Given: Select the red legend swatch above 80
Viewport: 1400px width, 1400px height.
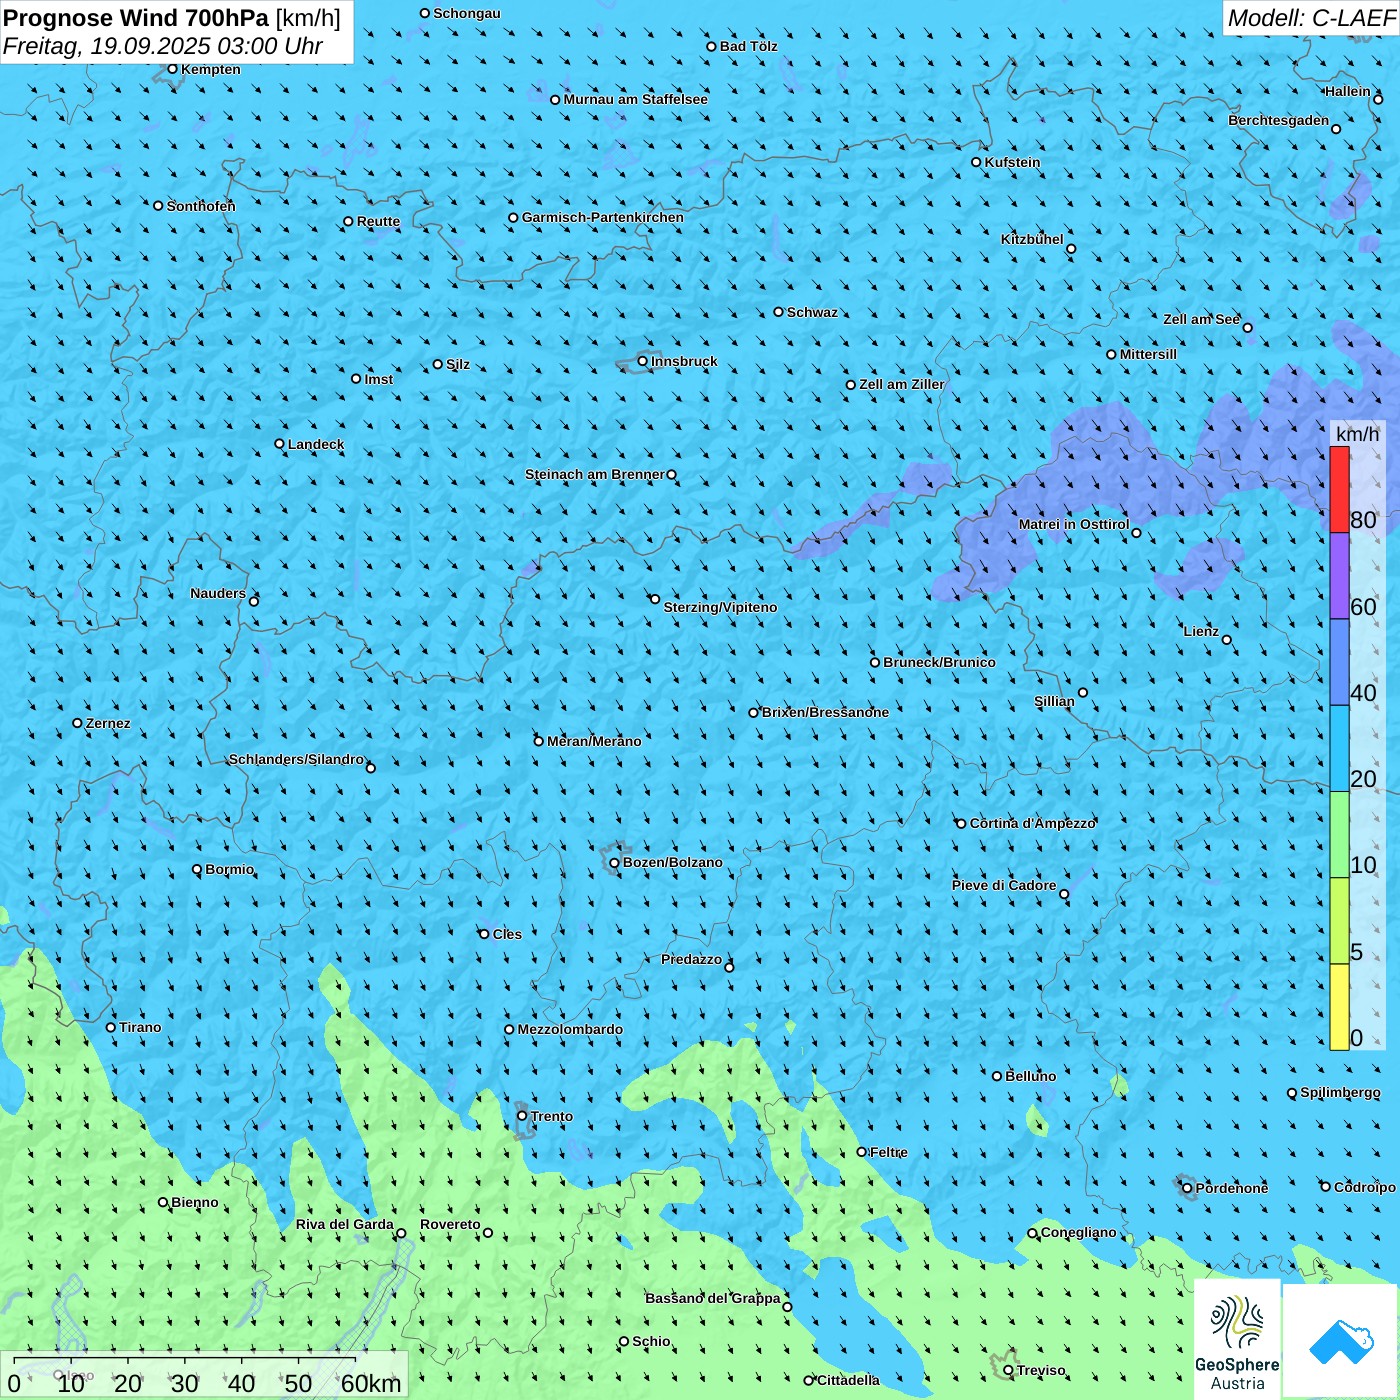Looking at the screenshot, I should coord(1339,489).
